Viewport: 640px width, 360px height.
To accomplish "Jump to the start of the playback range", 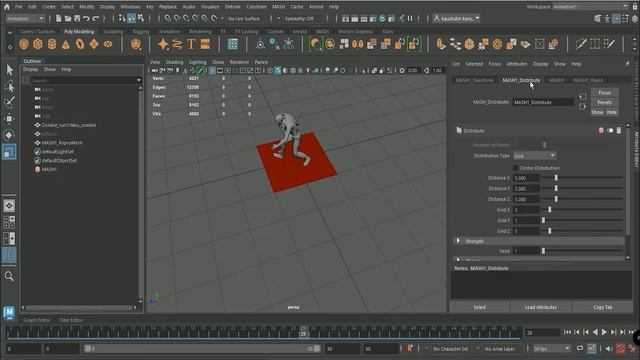I will pyautogui.click(x=567, y=332).
